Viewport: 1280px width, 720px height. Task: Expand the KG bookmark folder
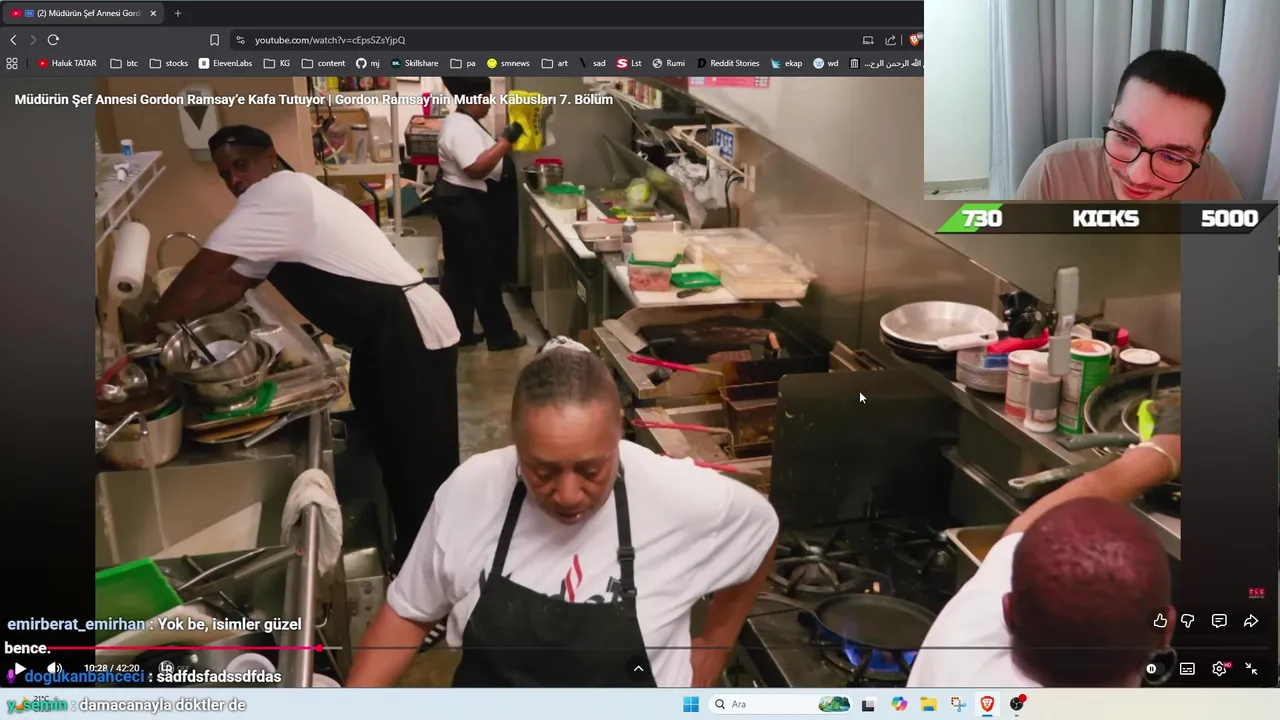[x=277, y=63]
